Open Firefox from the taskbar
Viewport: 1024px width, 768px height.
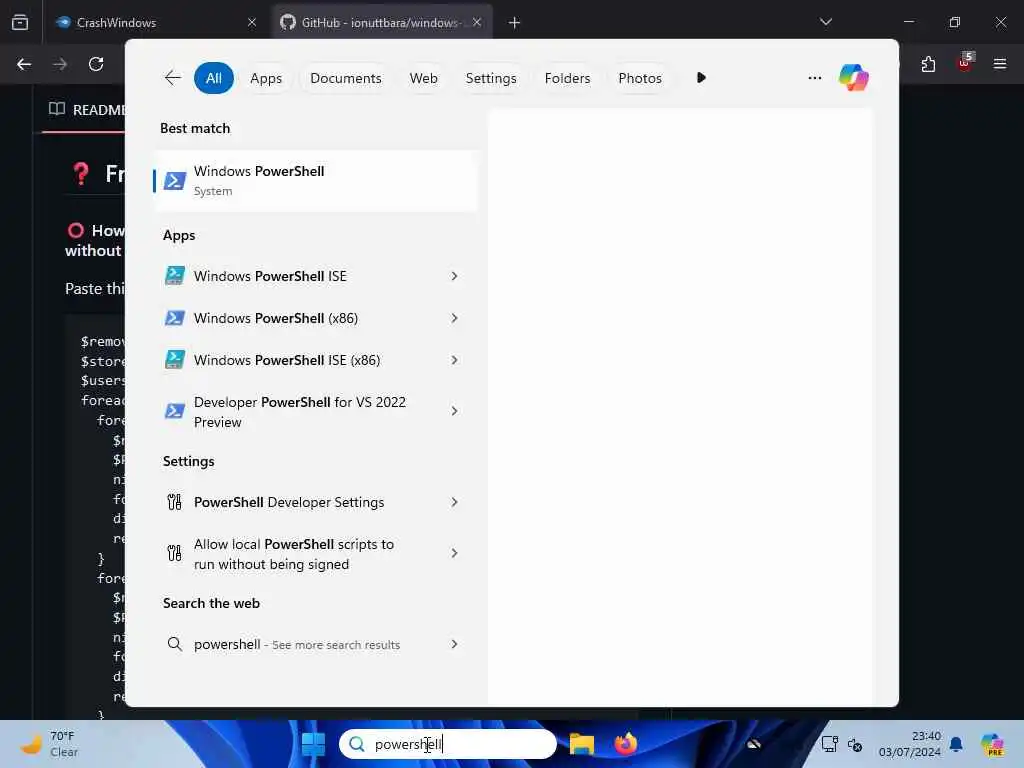pos(625,744)
